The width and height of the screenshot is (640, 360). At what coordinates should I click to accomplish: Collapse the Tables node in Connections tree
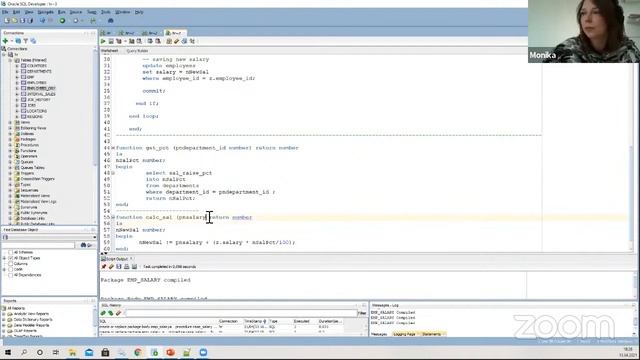coord(10,60)
